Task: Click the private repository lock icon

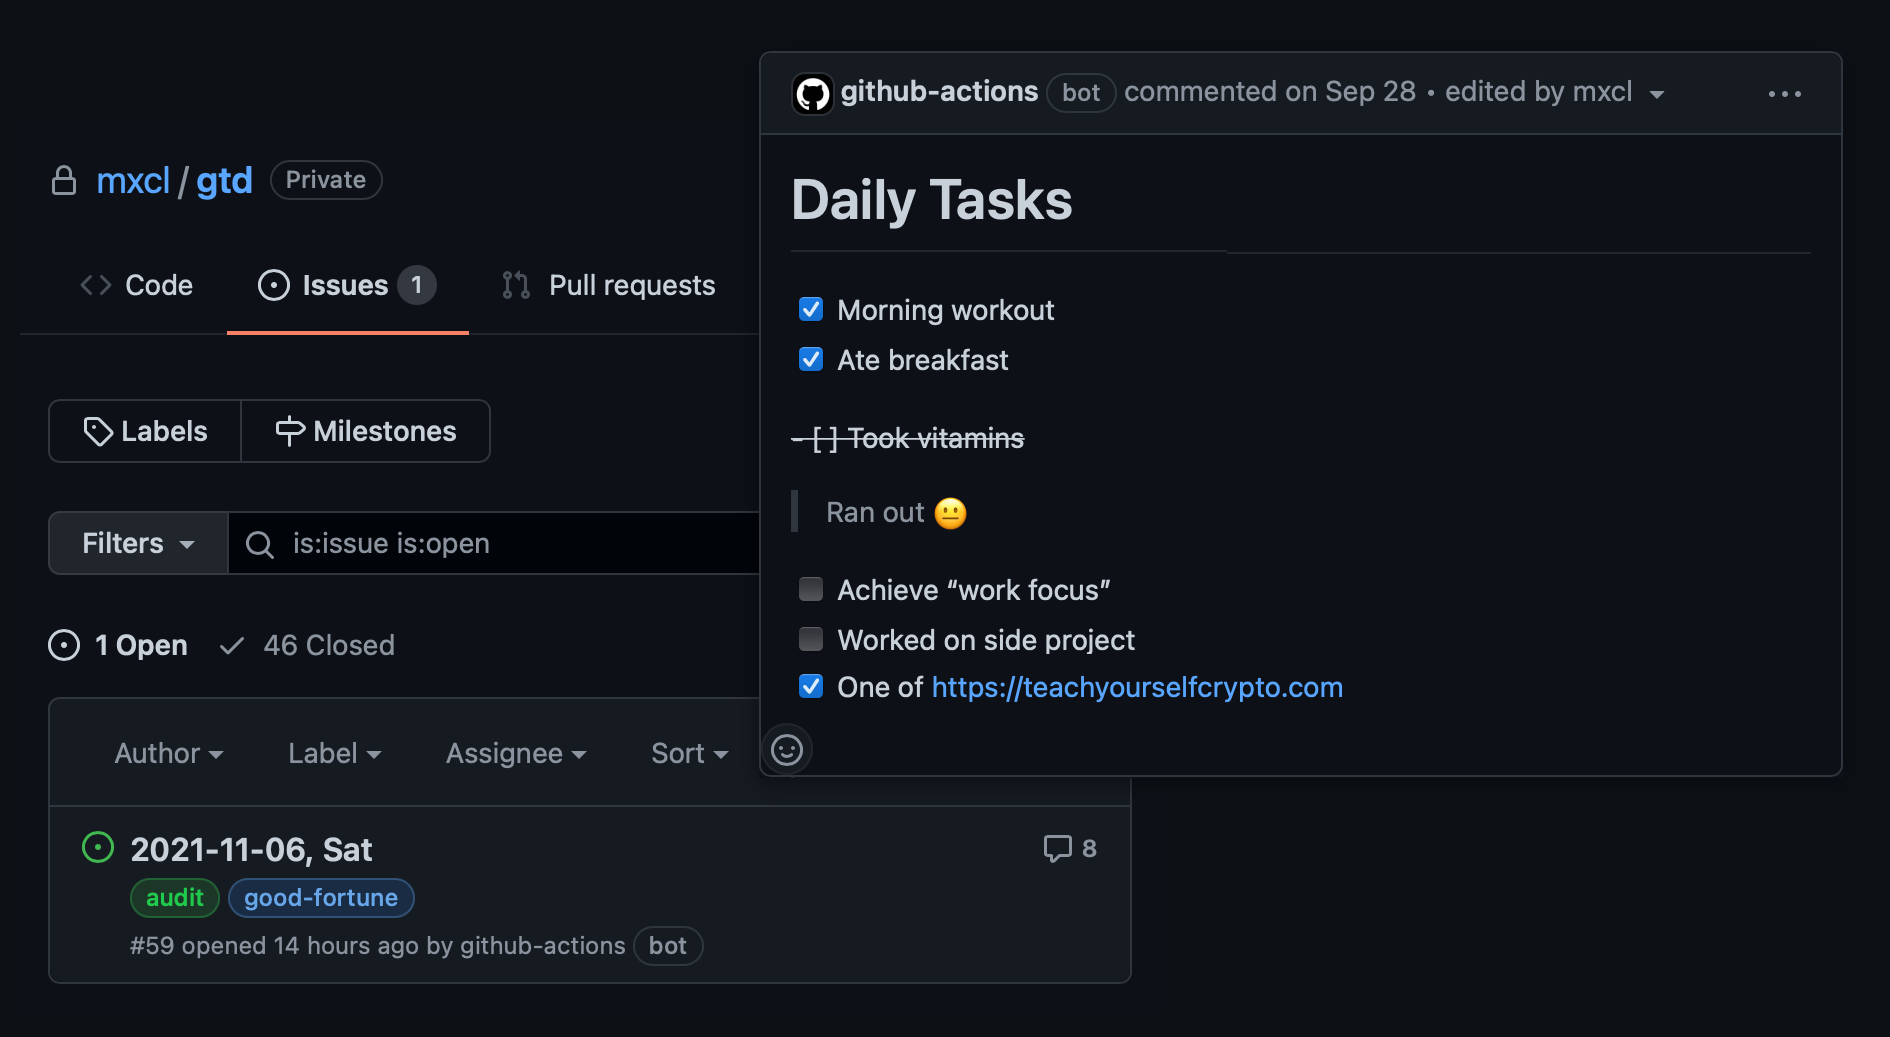Action: (x=63, y=180)
